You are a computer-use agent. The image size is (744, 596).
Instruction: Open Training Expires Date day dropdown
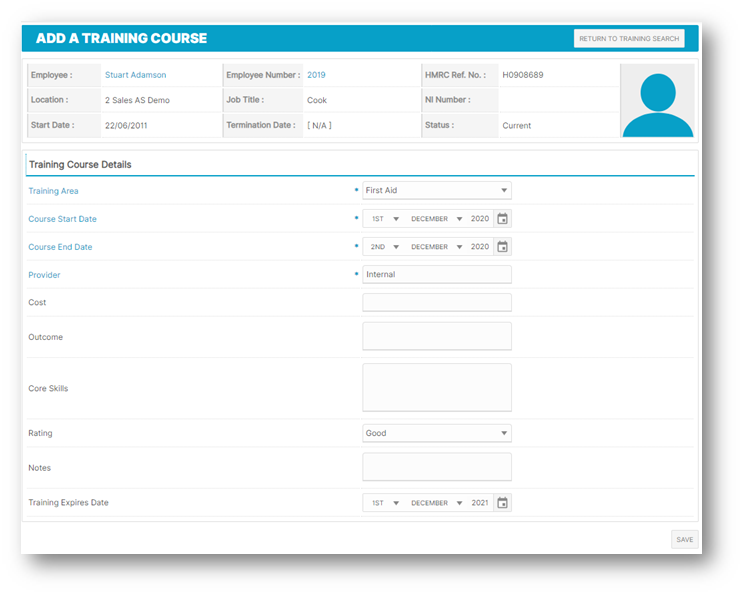[x=385, y=503]
